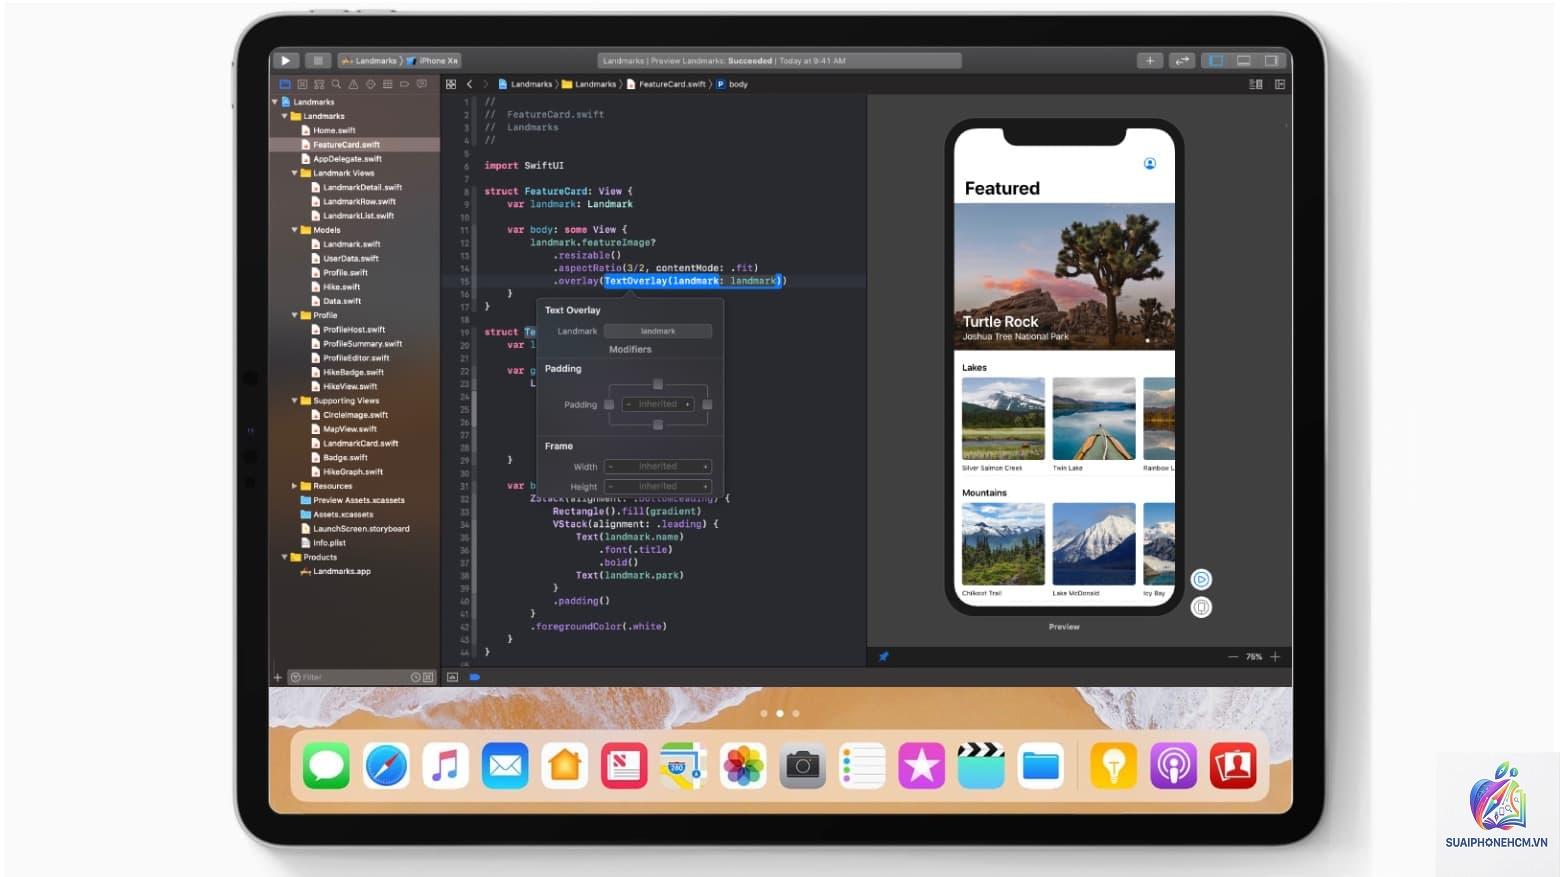Viewport: 1560px width, 877px height.
Task: Click the Landmarks folder in jump bar
Action: [590, 85]
